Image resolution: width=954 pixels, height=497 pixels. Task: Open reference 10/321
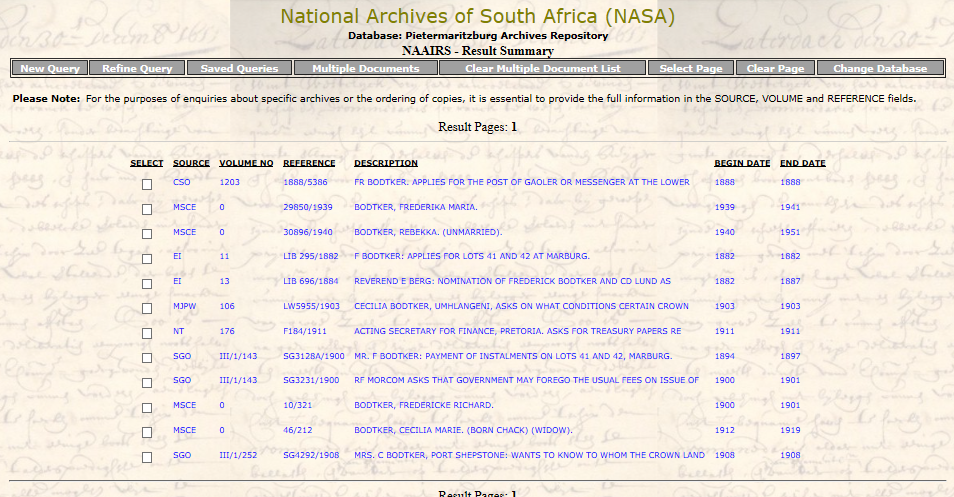pyautogui.click(x=298, y=405)
